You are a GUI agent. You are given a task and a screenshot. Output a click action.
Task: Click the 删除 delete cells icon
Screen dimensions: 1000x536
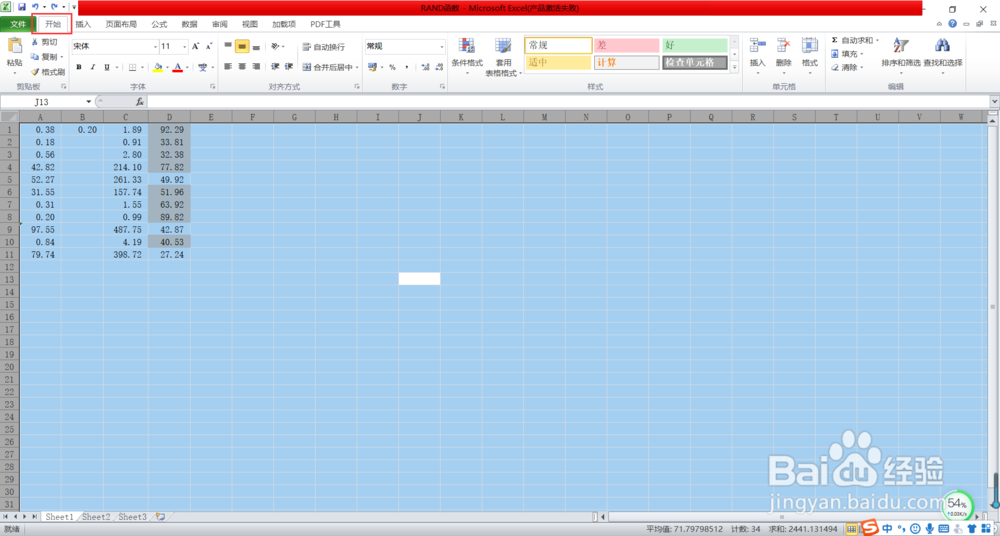pyautogui.click(x=784, y=45)
